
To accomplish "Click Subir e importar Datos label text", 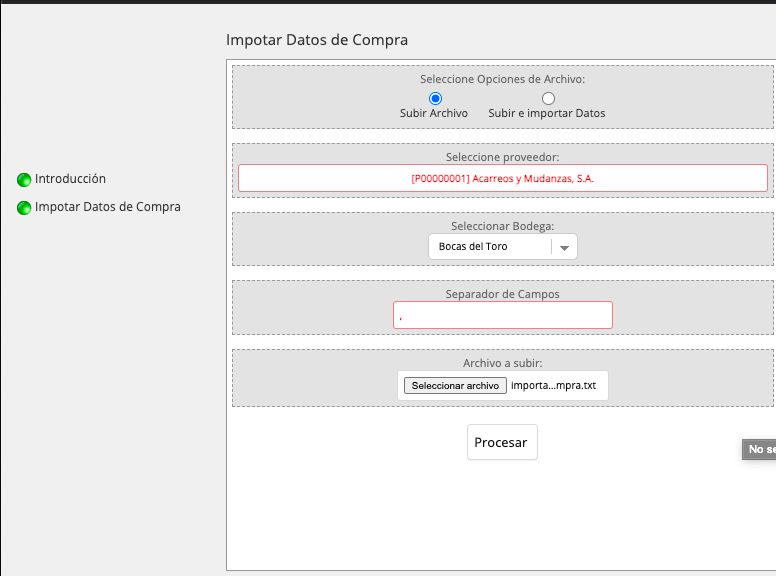I will [x=547, y=113].
